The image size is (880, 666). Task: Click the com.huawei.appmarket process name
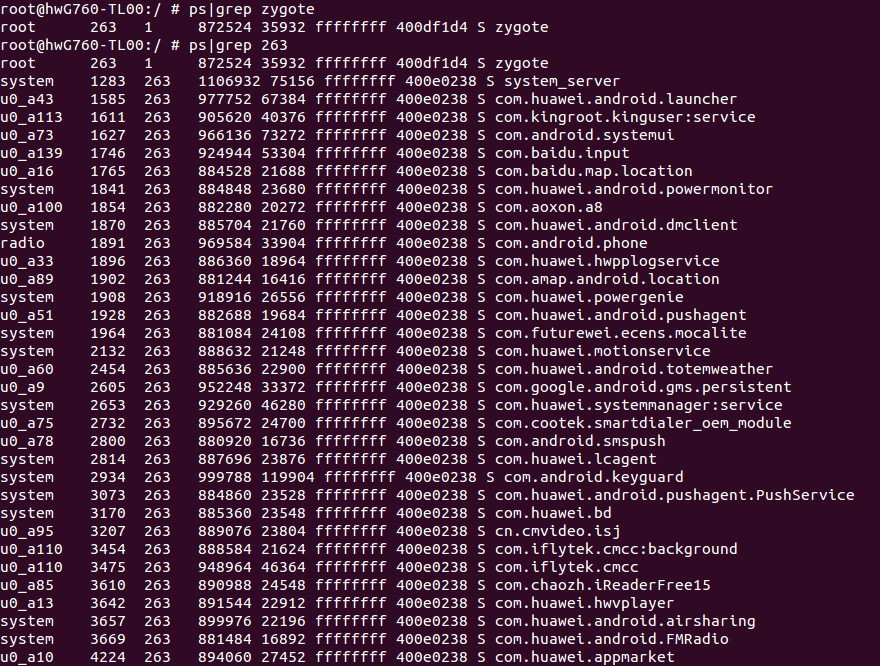click(x=584, y=657)
